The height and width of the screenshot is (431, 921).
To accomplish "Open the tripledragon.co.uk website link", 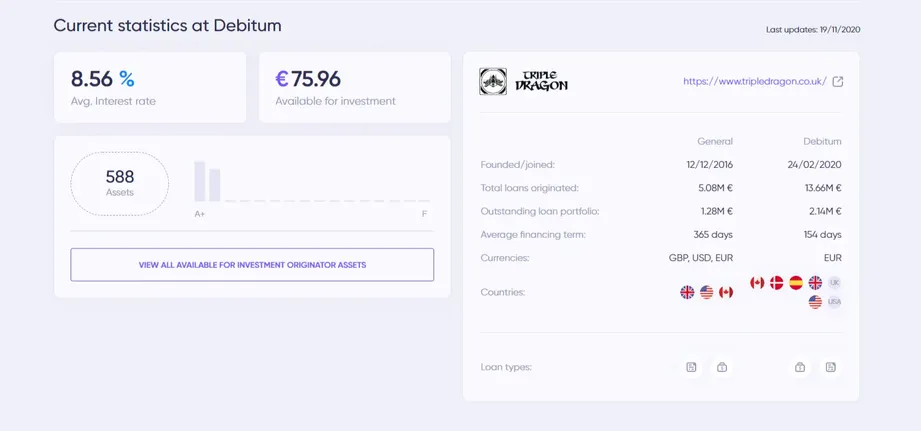I will coord(755,82).
